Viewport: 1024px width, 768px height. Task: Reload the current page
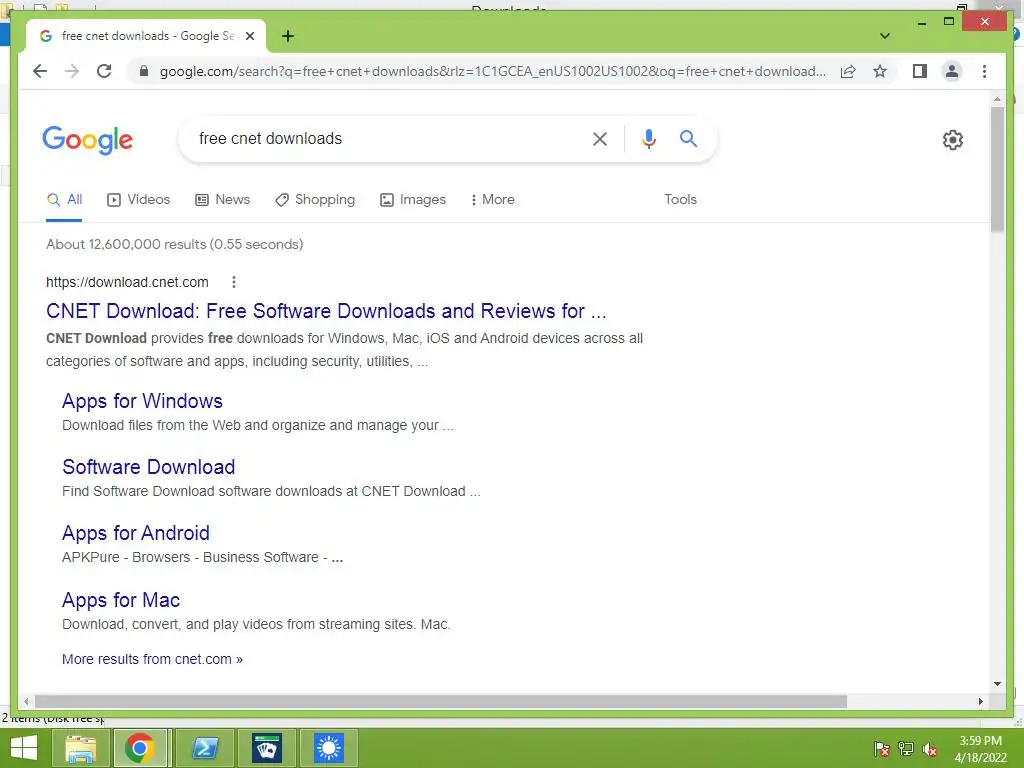(104, 71)
